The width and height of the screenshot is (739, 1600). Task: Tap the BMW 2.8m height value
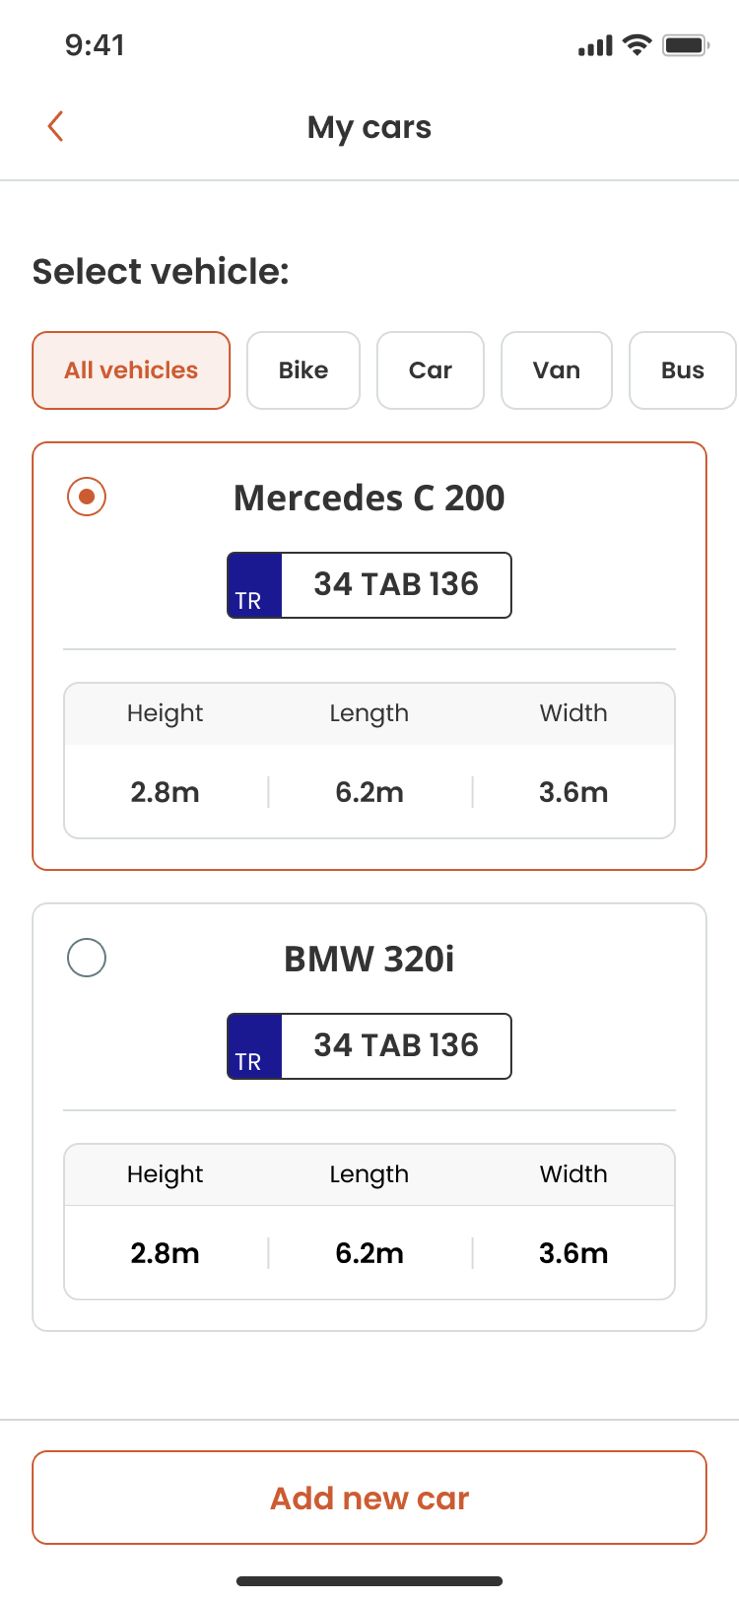click(165, 1254)
